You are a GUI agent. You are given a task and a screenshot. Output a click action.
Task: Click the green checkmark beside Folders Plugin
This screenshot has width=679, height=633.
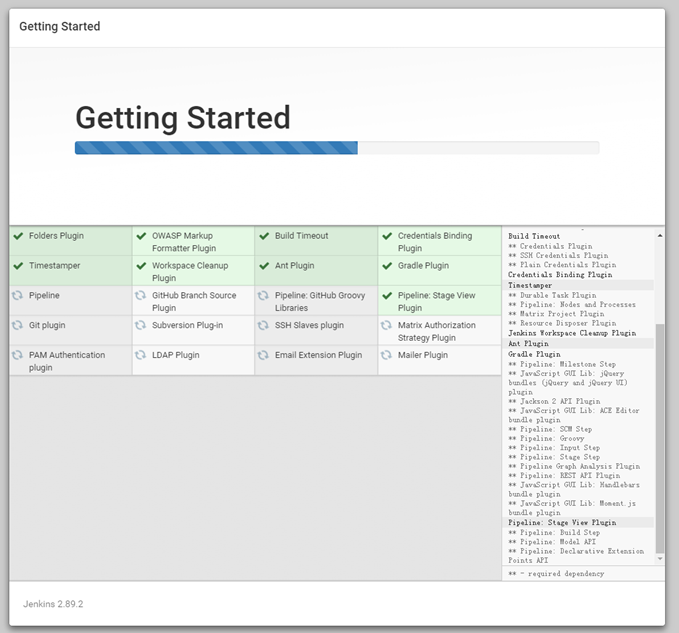click(18, 237)
